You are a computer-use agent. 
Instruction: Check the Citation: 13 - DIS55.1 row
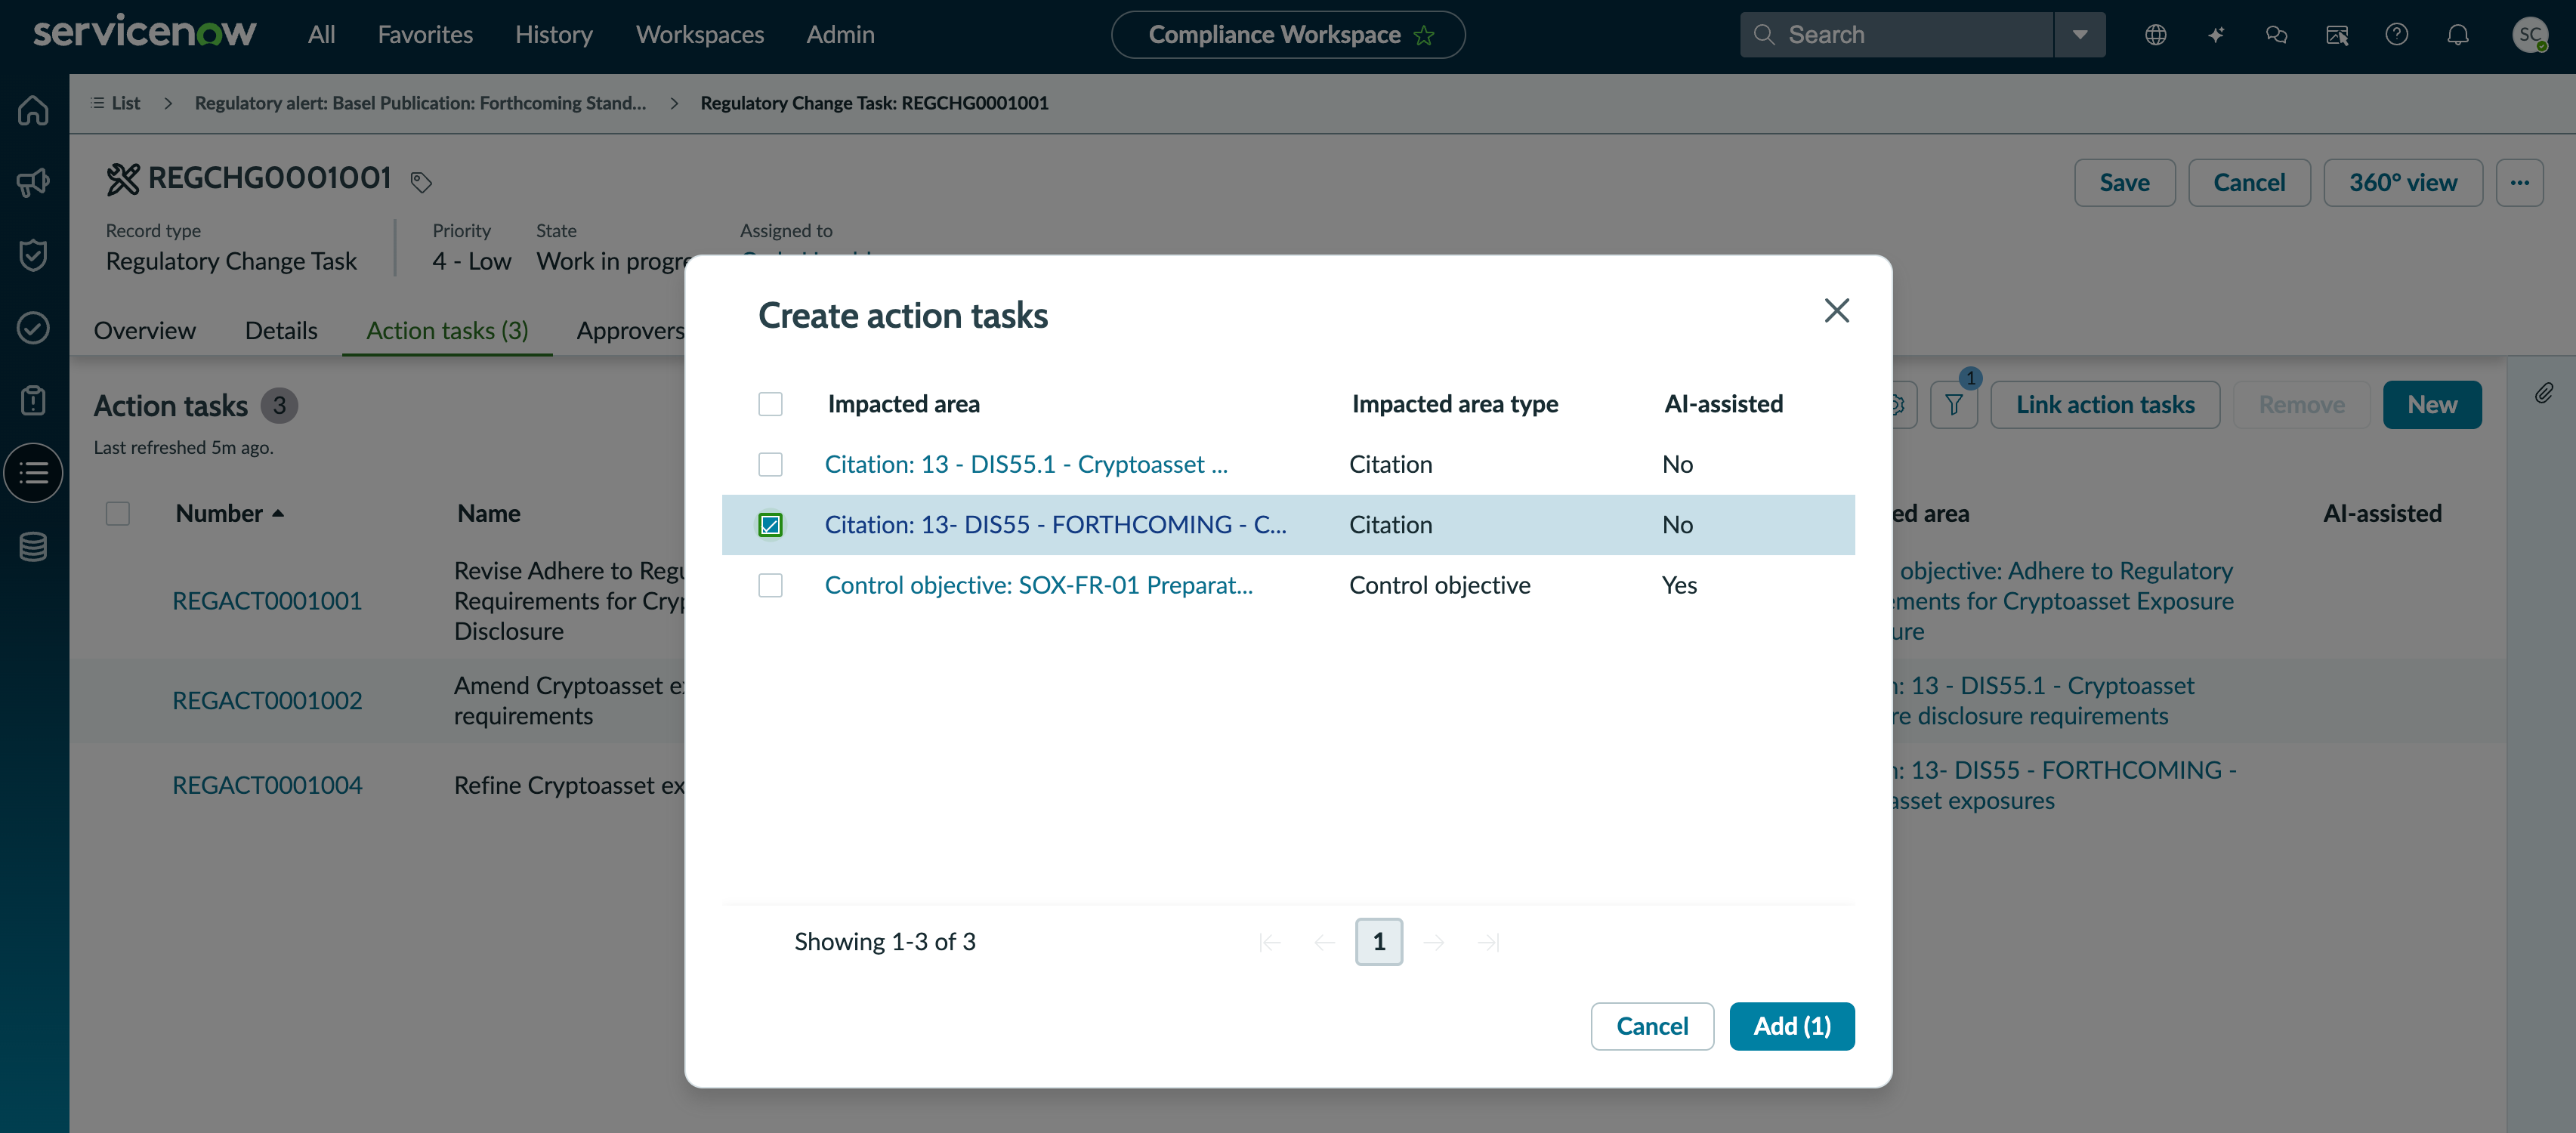[x=770, y=464]
